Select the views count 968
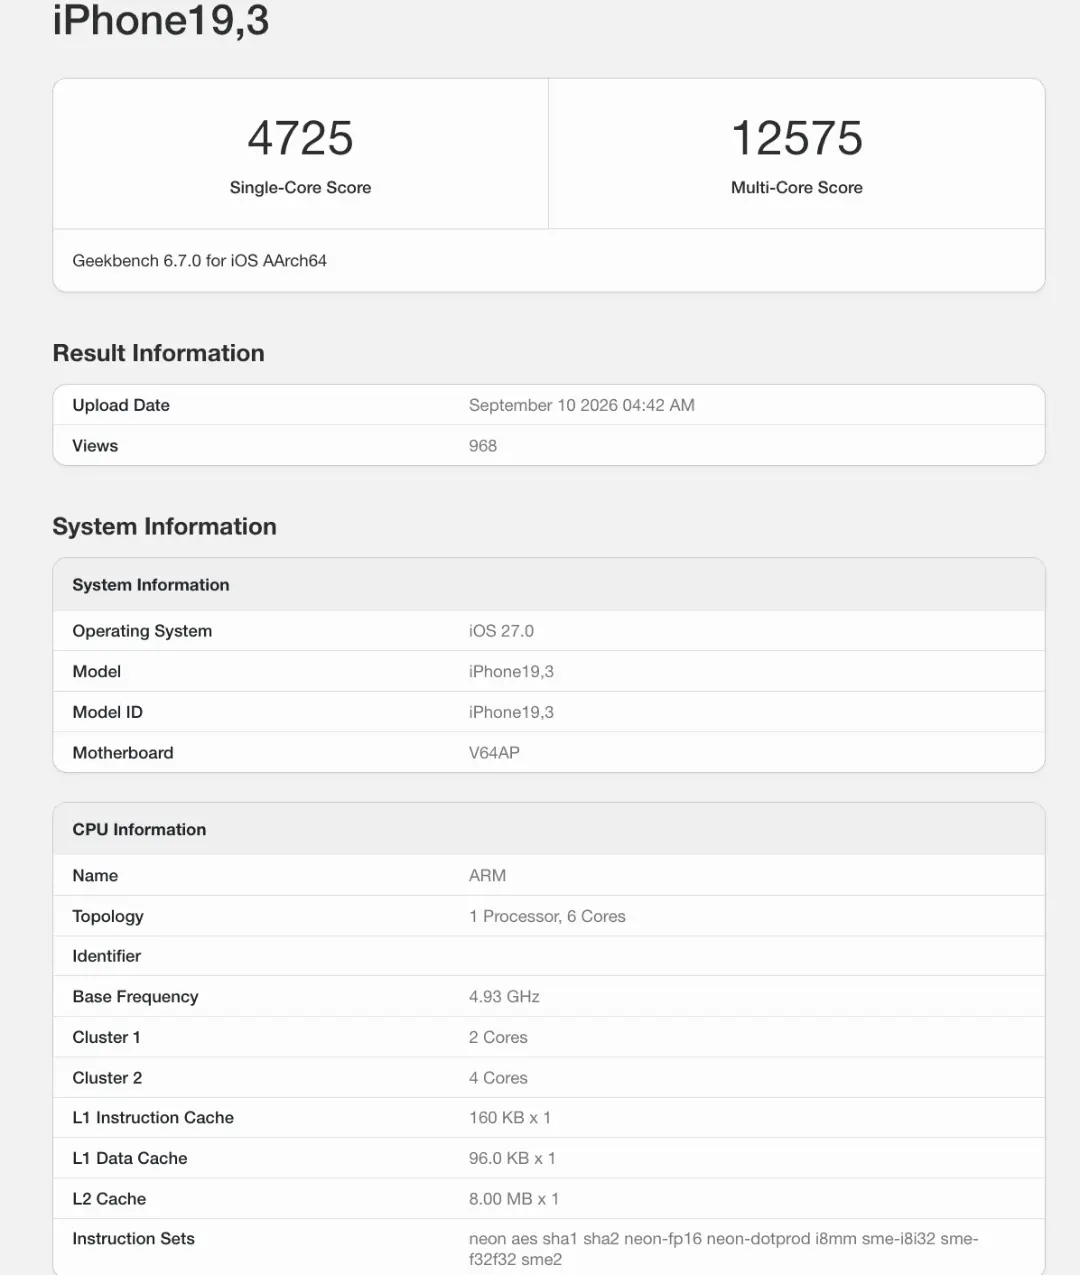1080x1275 pixels. pyautogui.click(x=482, y=446)
